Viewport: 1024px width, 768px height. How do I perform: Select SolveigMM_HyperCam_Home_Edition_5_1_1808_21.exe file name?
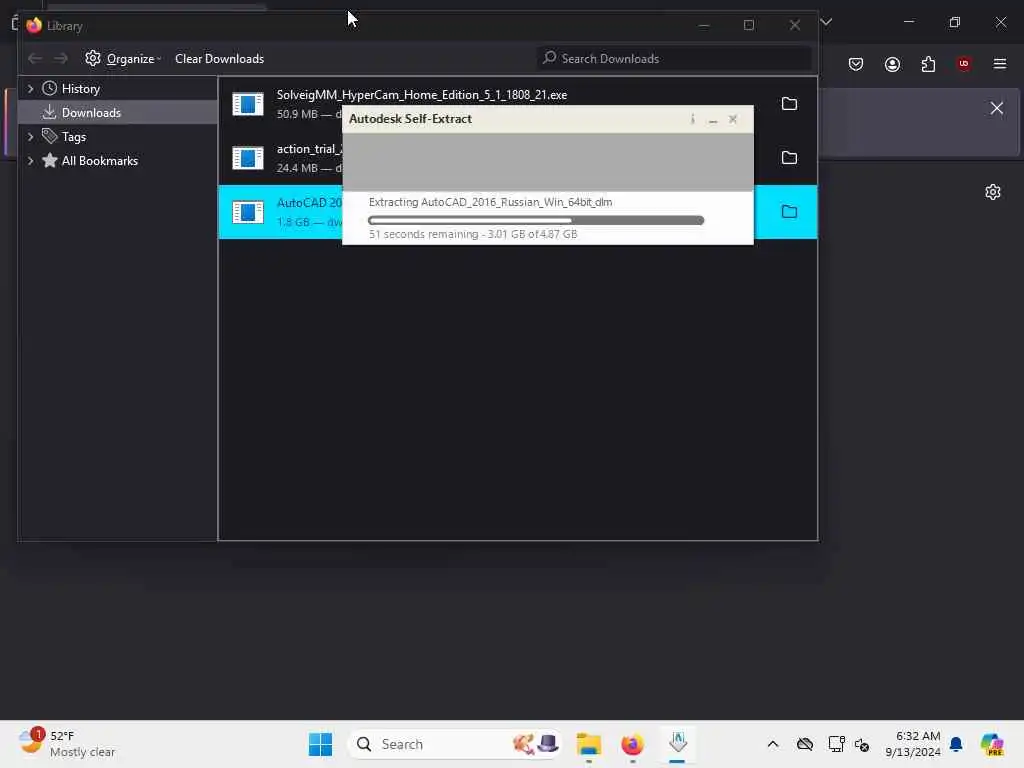tap(421, 95)
